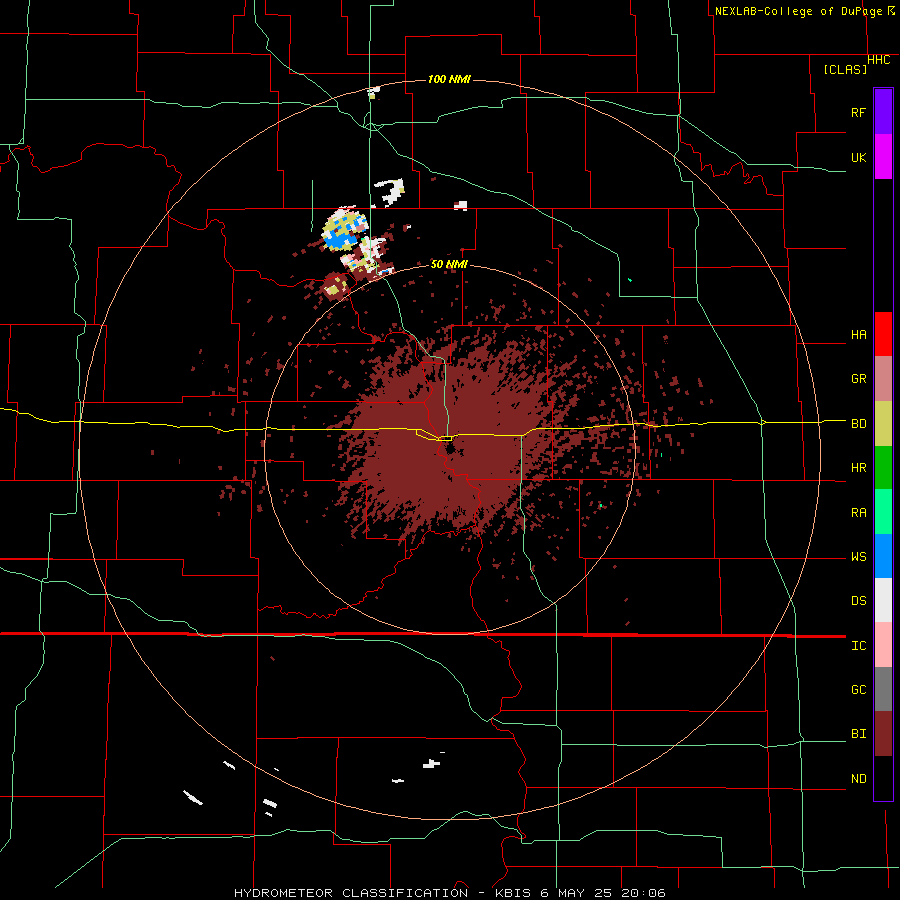
Task: Click the HHC product label
Action: pyautogui.click(x=878, y=60)
